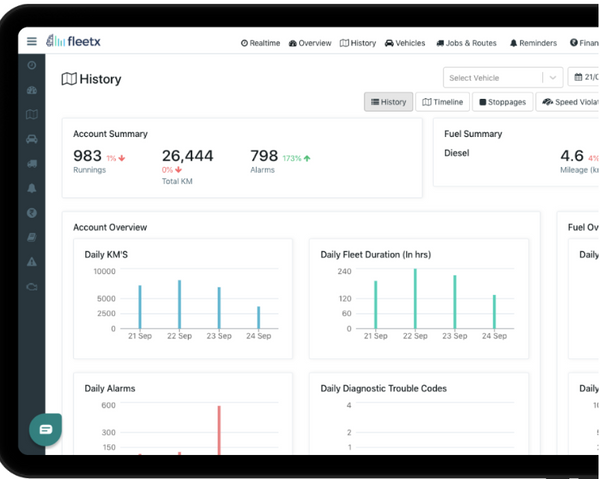Image resolution: width=600 pixels, height=479 pixels.
Task: Click the 22 Sep bar in Daily KM'S
Action: click(179, 304)
